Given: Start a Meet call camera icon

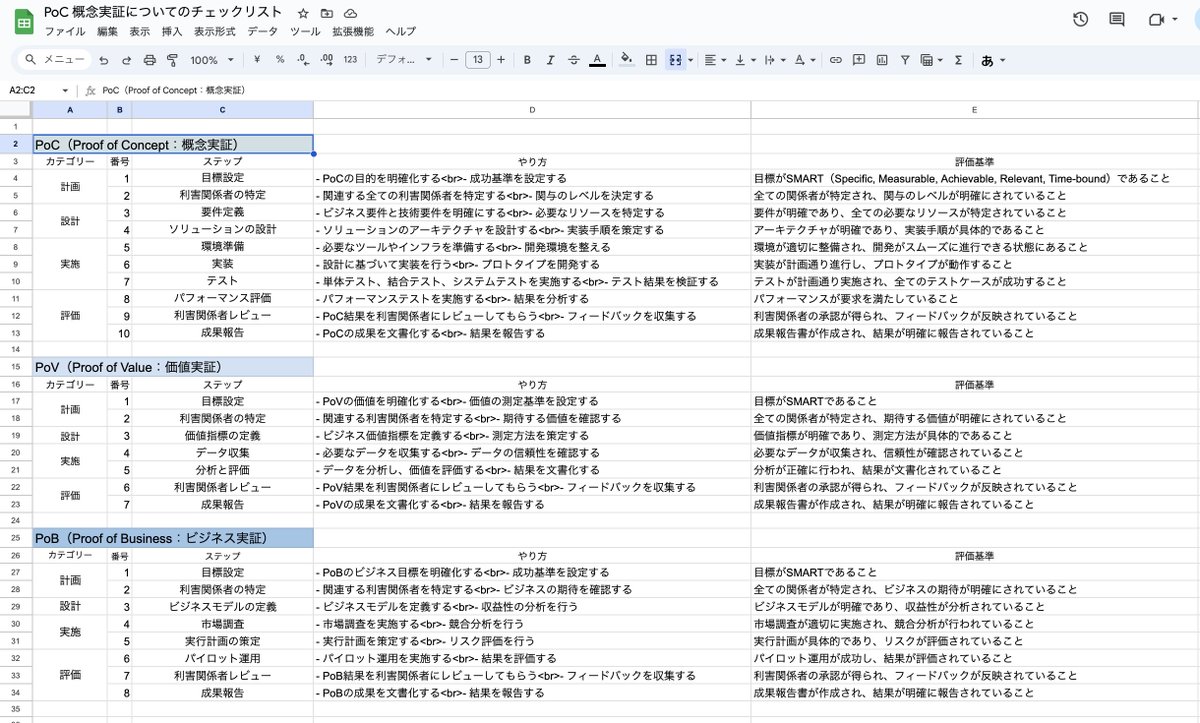Looking at the screenshot, I should [1158, 20].
